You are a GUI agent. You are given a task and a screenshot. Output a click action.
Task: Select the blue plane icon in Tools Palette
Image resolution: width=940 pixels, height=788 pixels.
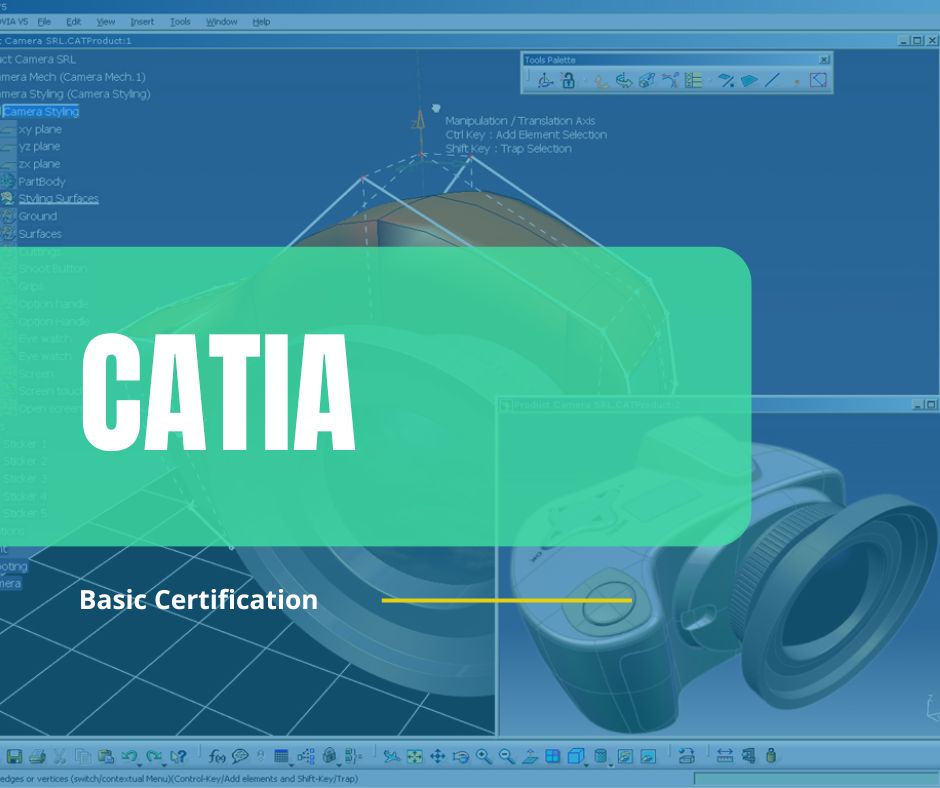pos(749,80)
